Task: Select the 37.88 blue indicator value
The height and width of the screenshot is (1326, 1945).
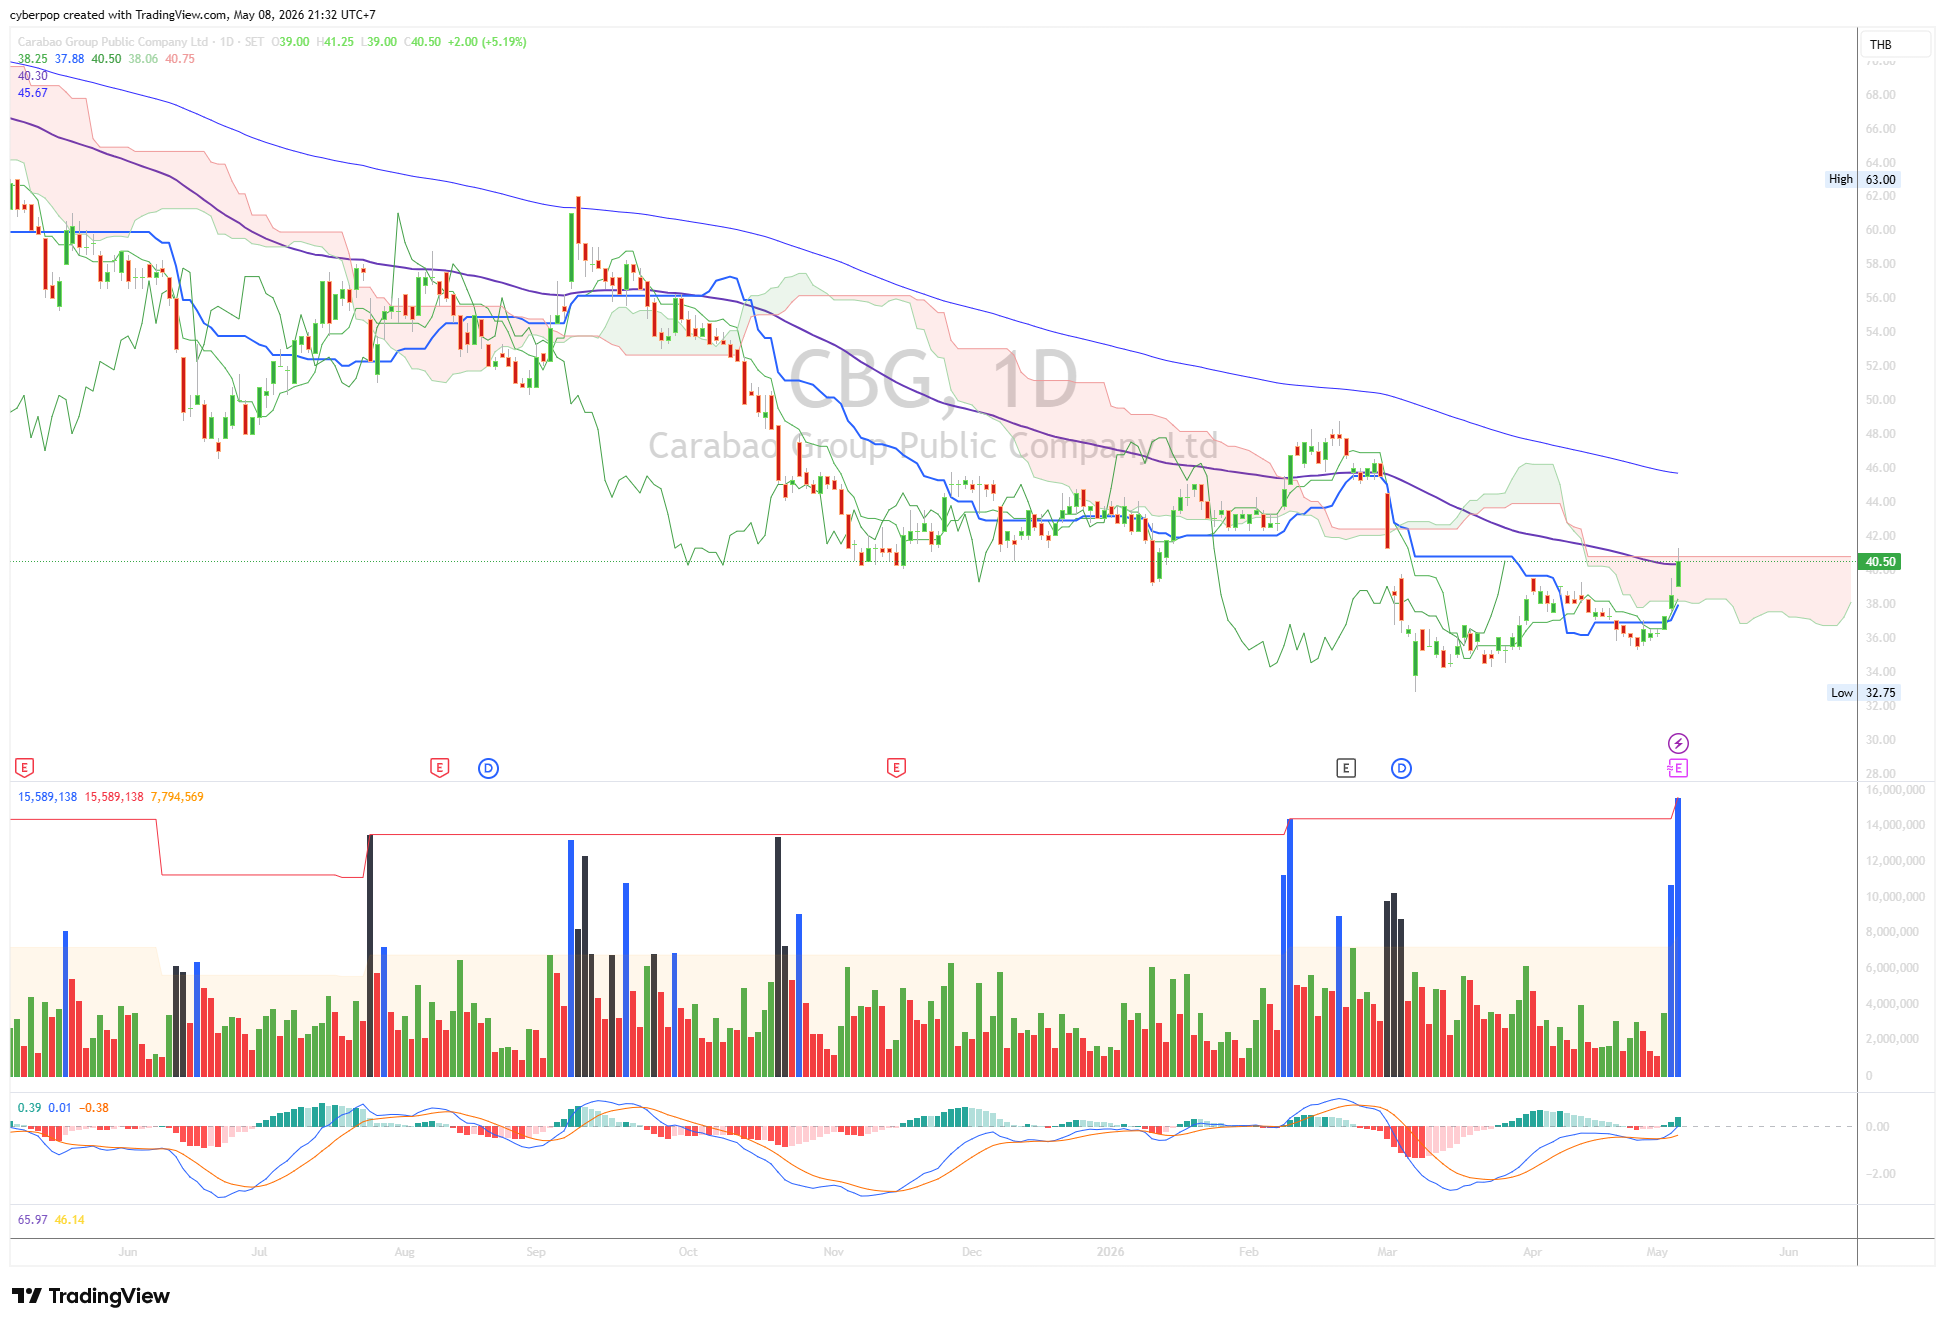Action: click(x=70, y=59)
